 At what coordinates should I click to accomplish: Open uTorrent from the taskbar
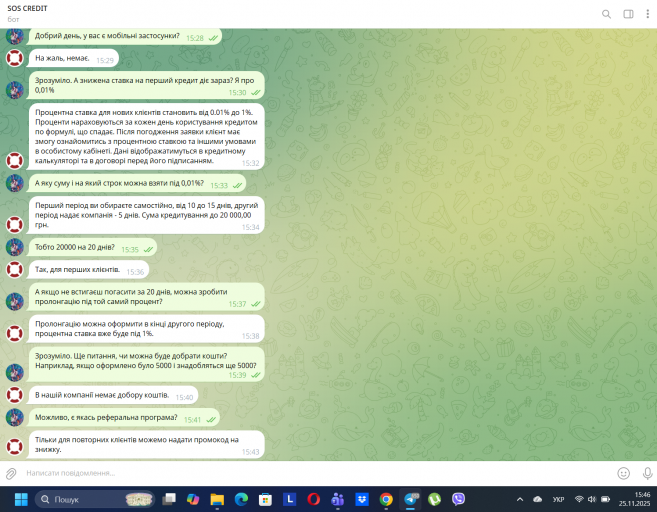435,499
